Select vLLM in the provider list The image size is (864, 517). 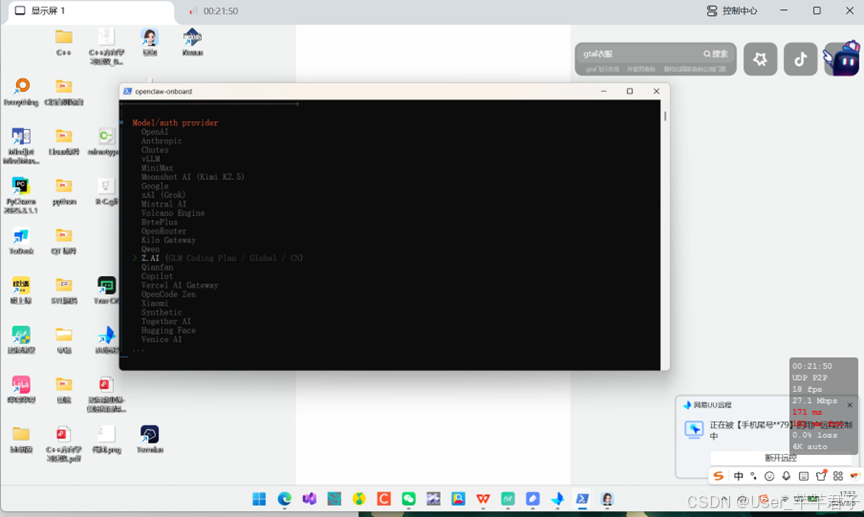150,159
